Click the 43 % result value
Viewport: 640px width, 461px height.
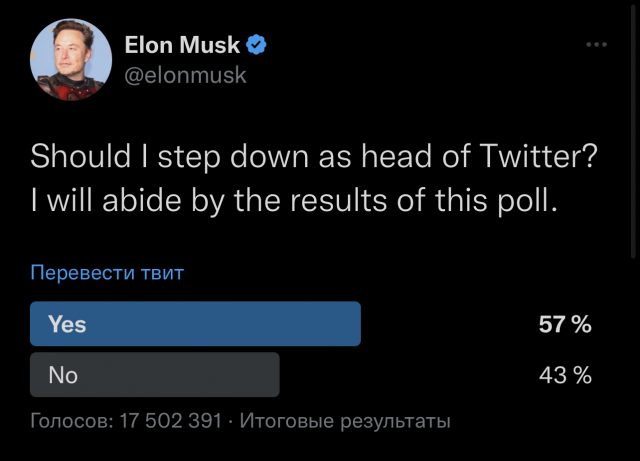point(565,375)
